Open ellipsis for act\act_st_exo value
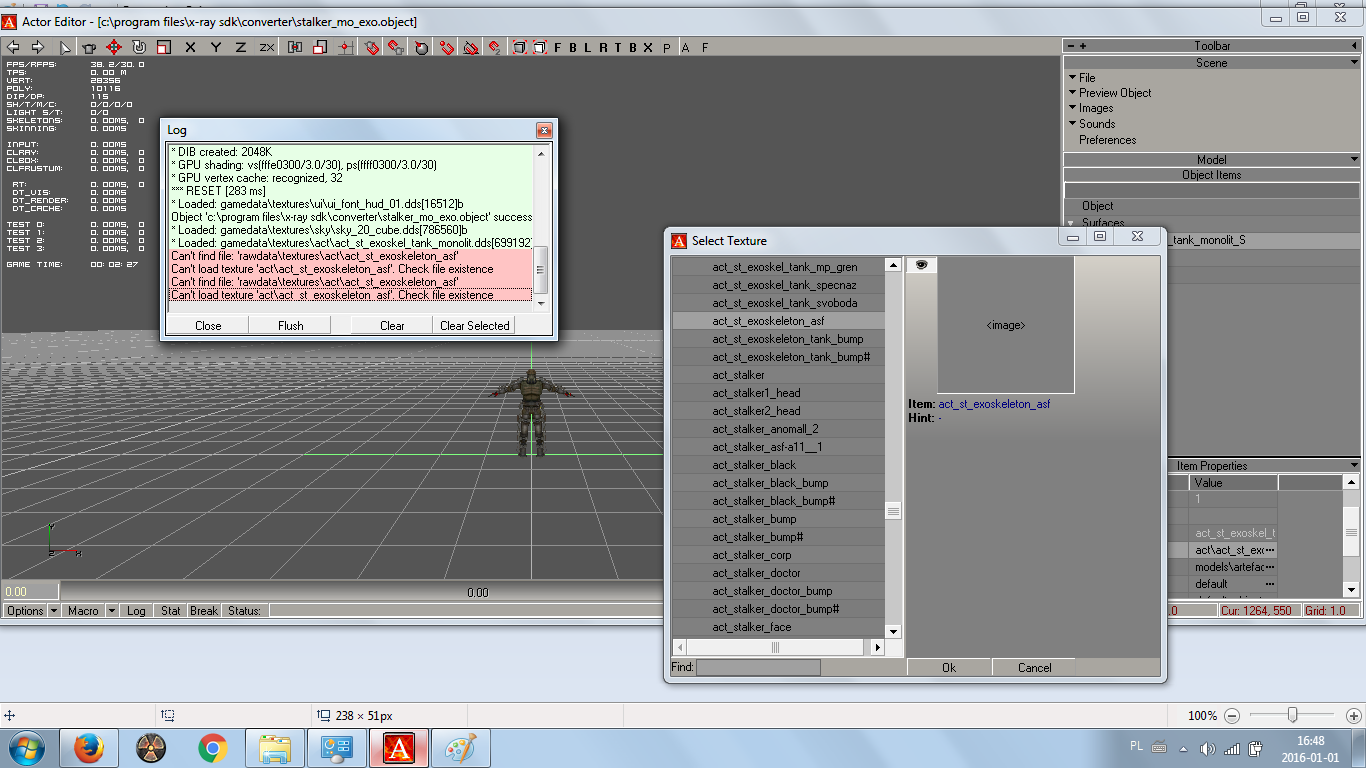Viewport: 1366px width, 768px height. click(x=1270, y=550)
